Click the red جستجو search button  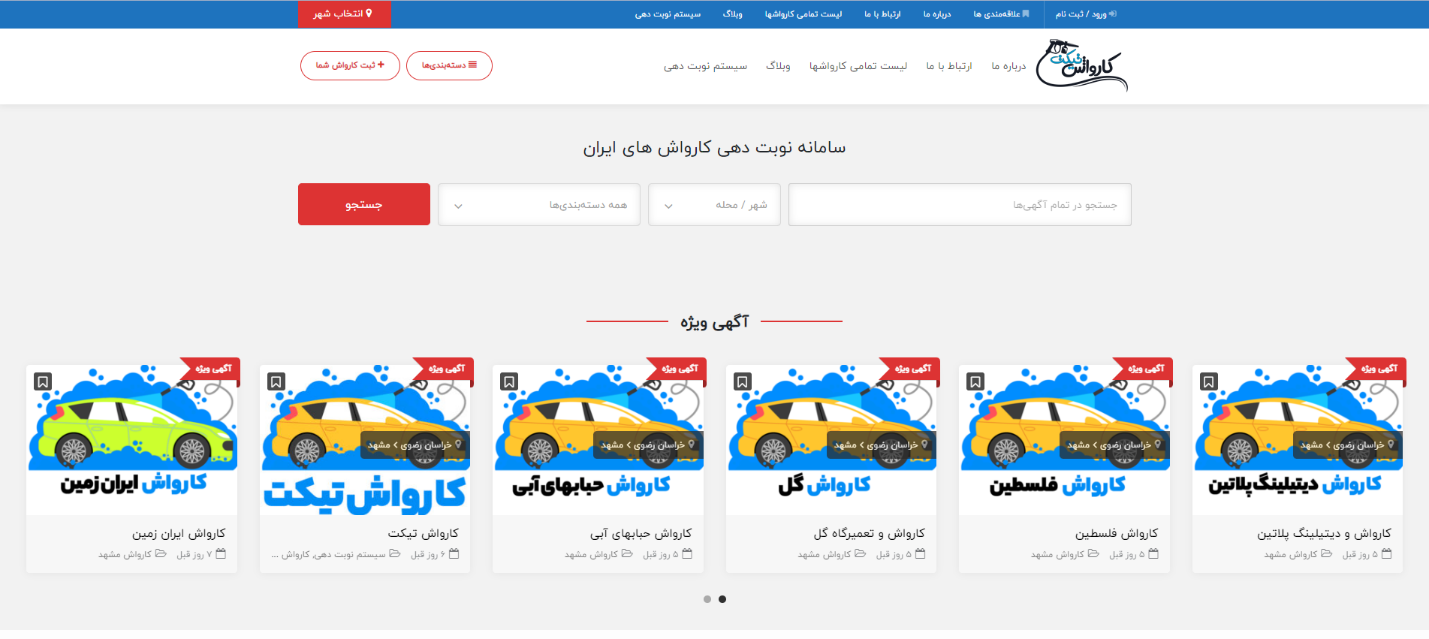tap(364, 204)
